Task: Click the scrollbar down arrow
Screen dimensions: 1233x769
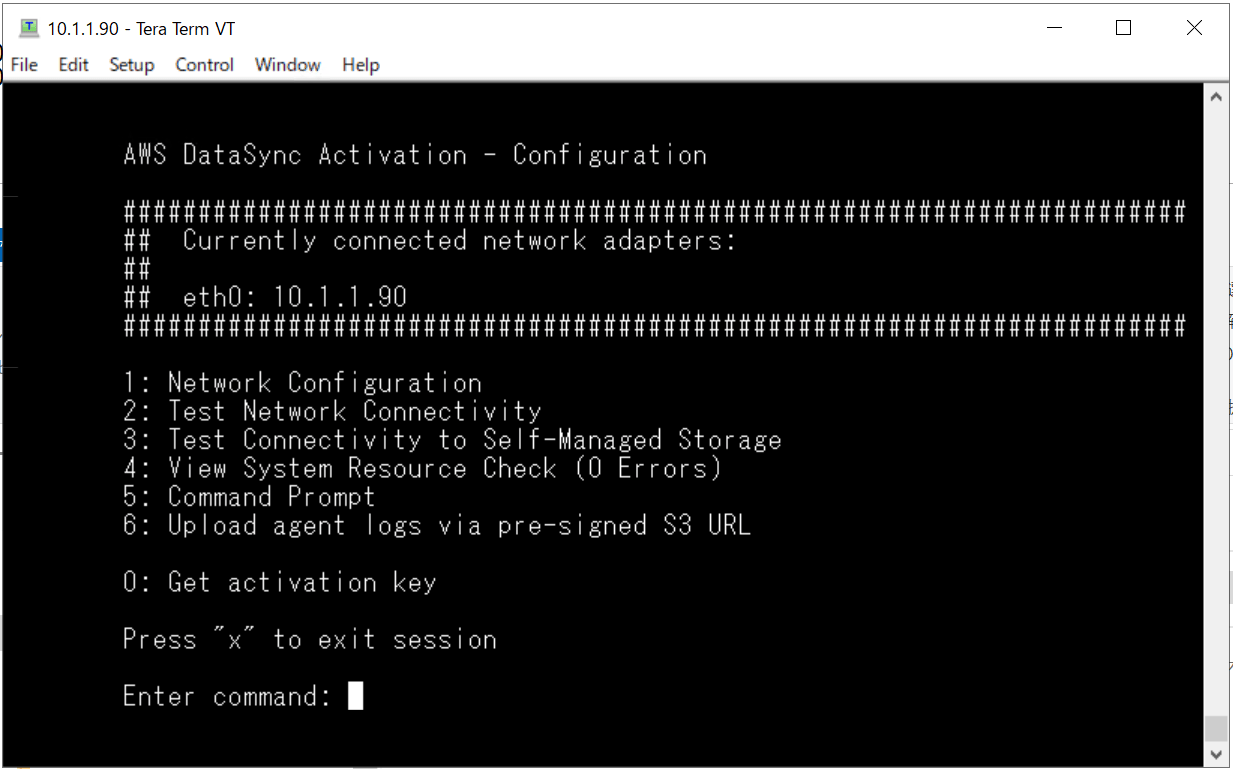Action: [1216, 754]
